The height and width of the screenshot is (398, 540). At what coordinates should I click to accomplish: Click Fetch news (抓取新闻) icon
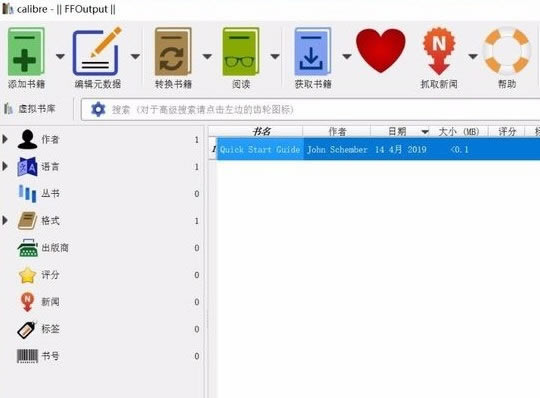[x=439, y=51]
